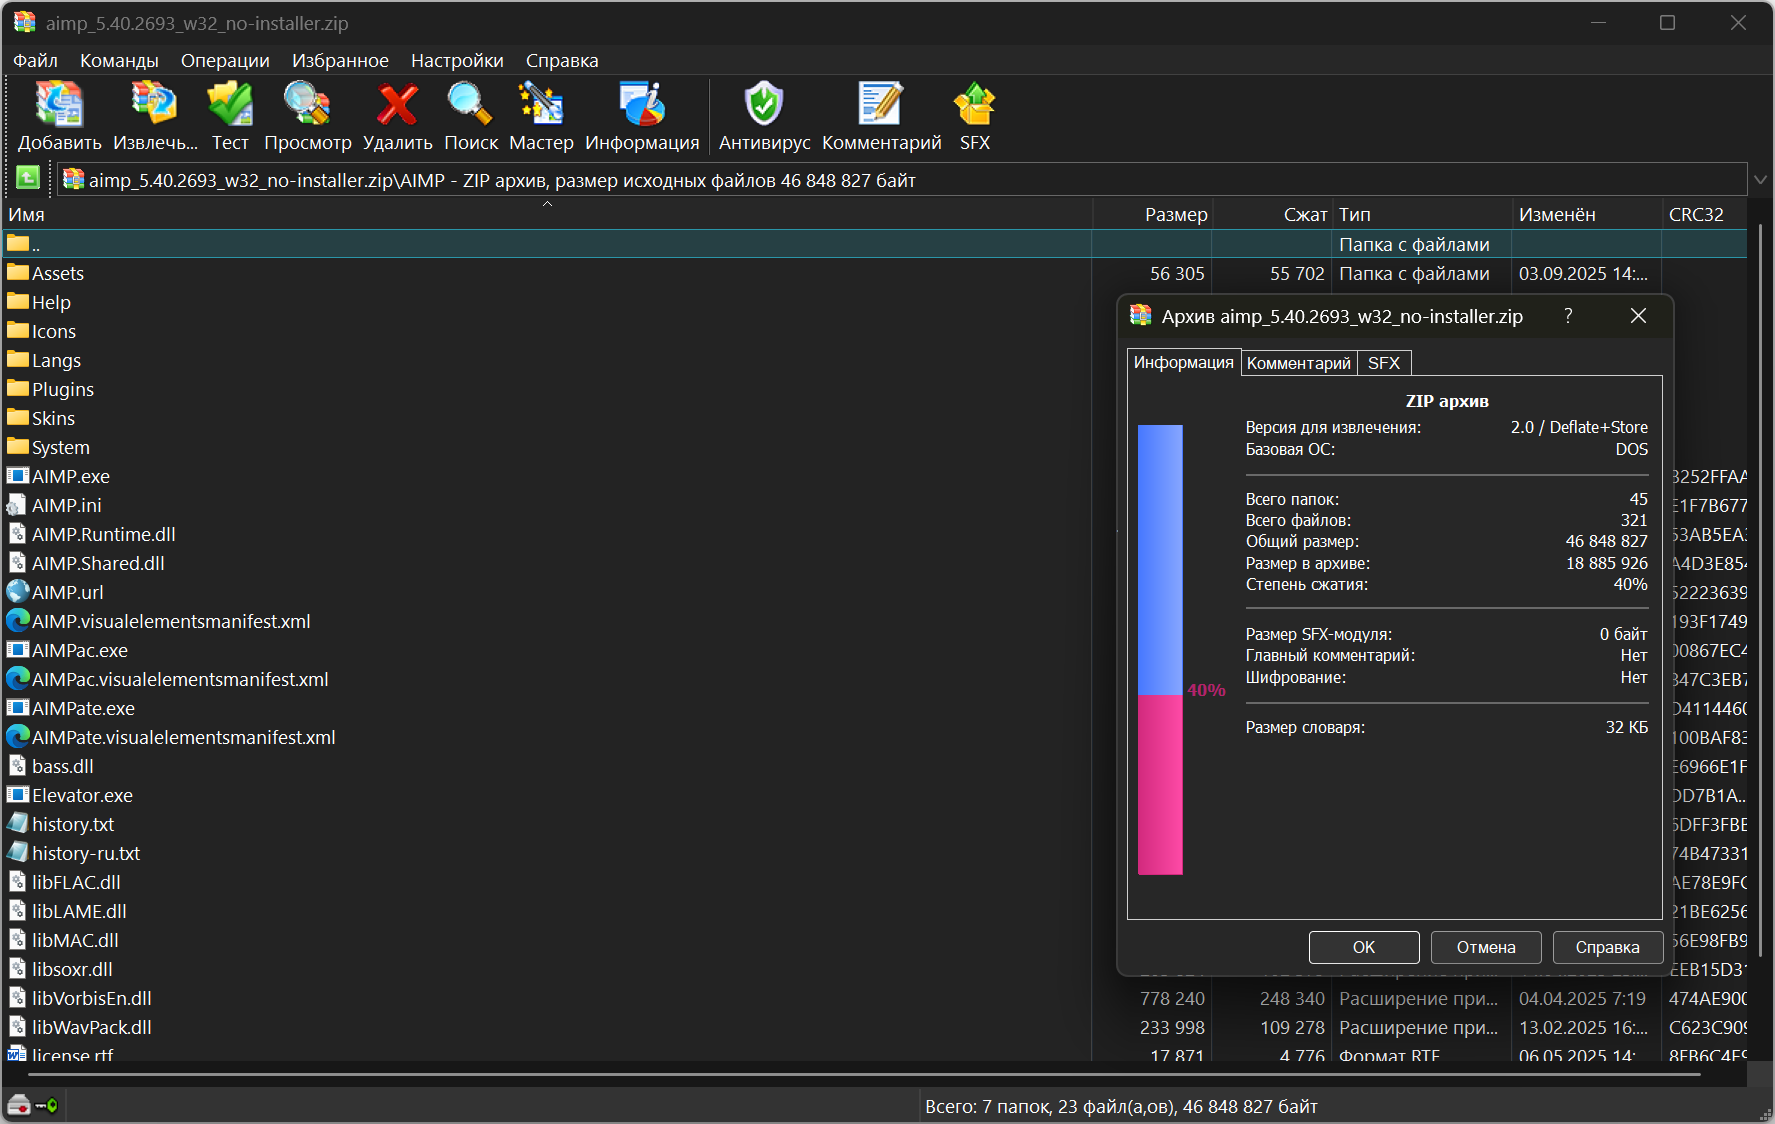Click the key icon in status bar
Screen dimensions: 1775x1124
tap(46, 1105)
